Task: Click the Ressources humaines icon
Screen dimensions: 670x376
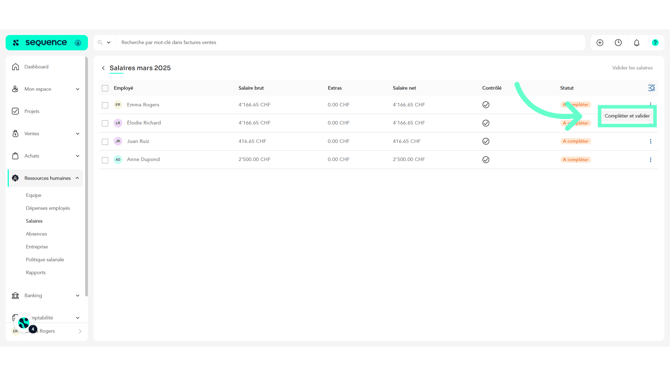Action: click(15, 178)
